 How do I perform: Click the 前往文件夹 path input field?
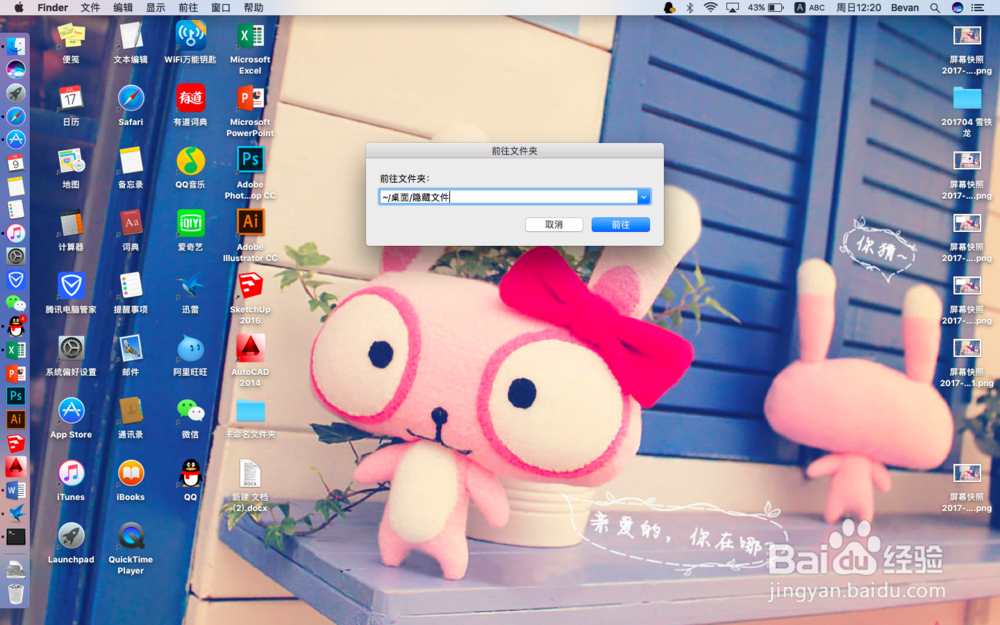pos(508,197)
